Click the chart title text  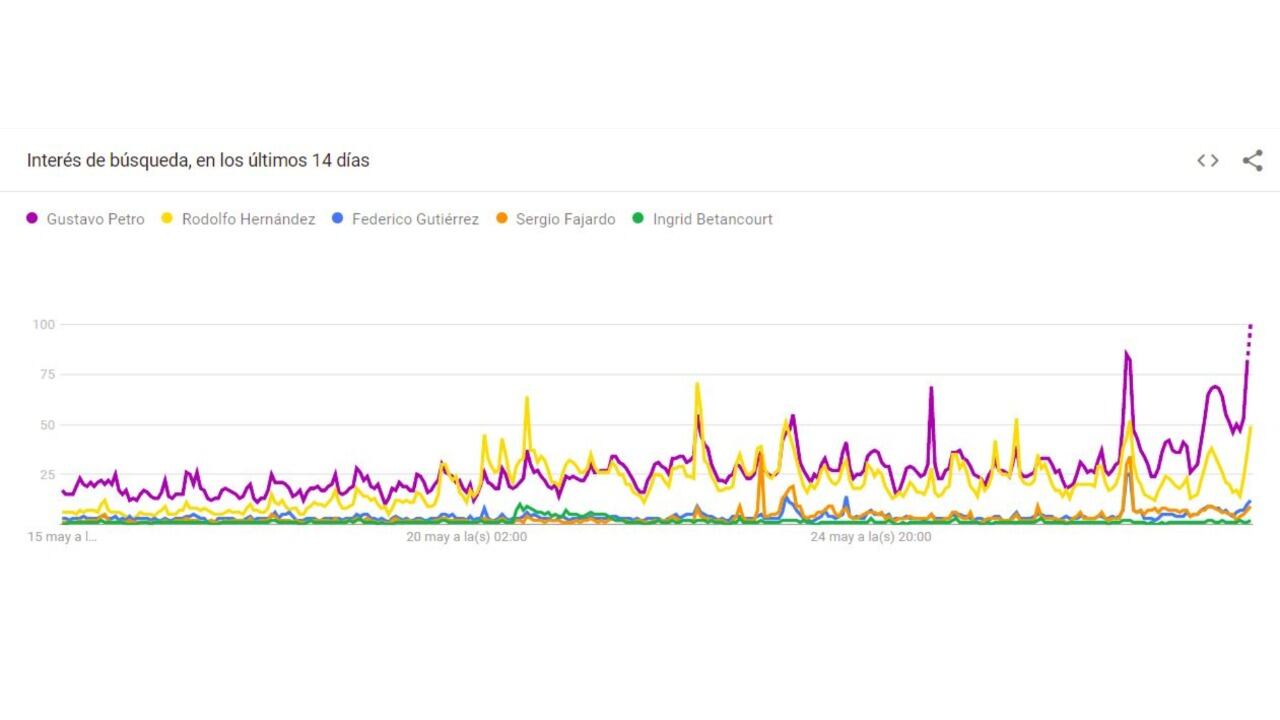(x=197, y=160)
